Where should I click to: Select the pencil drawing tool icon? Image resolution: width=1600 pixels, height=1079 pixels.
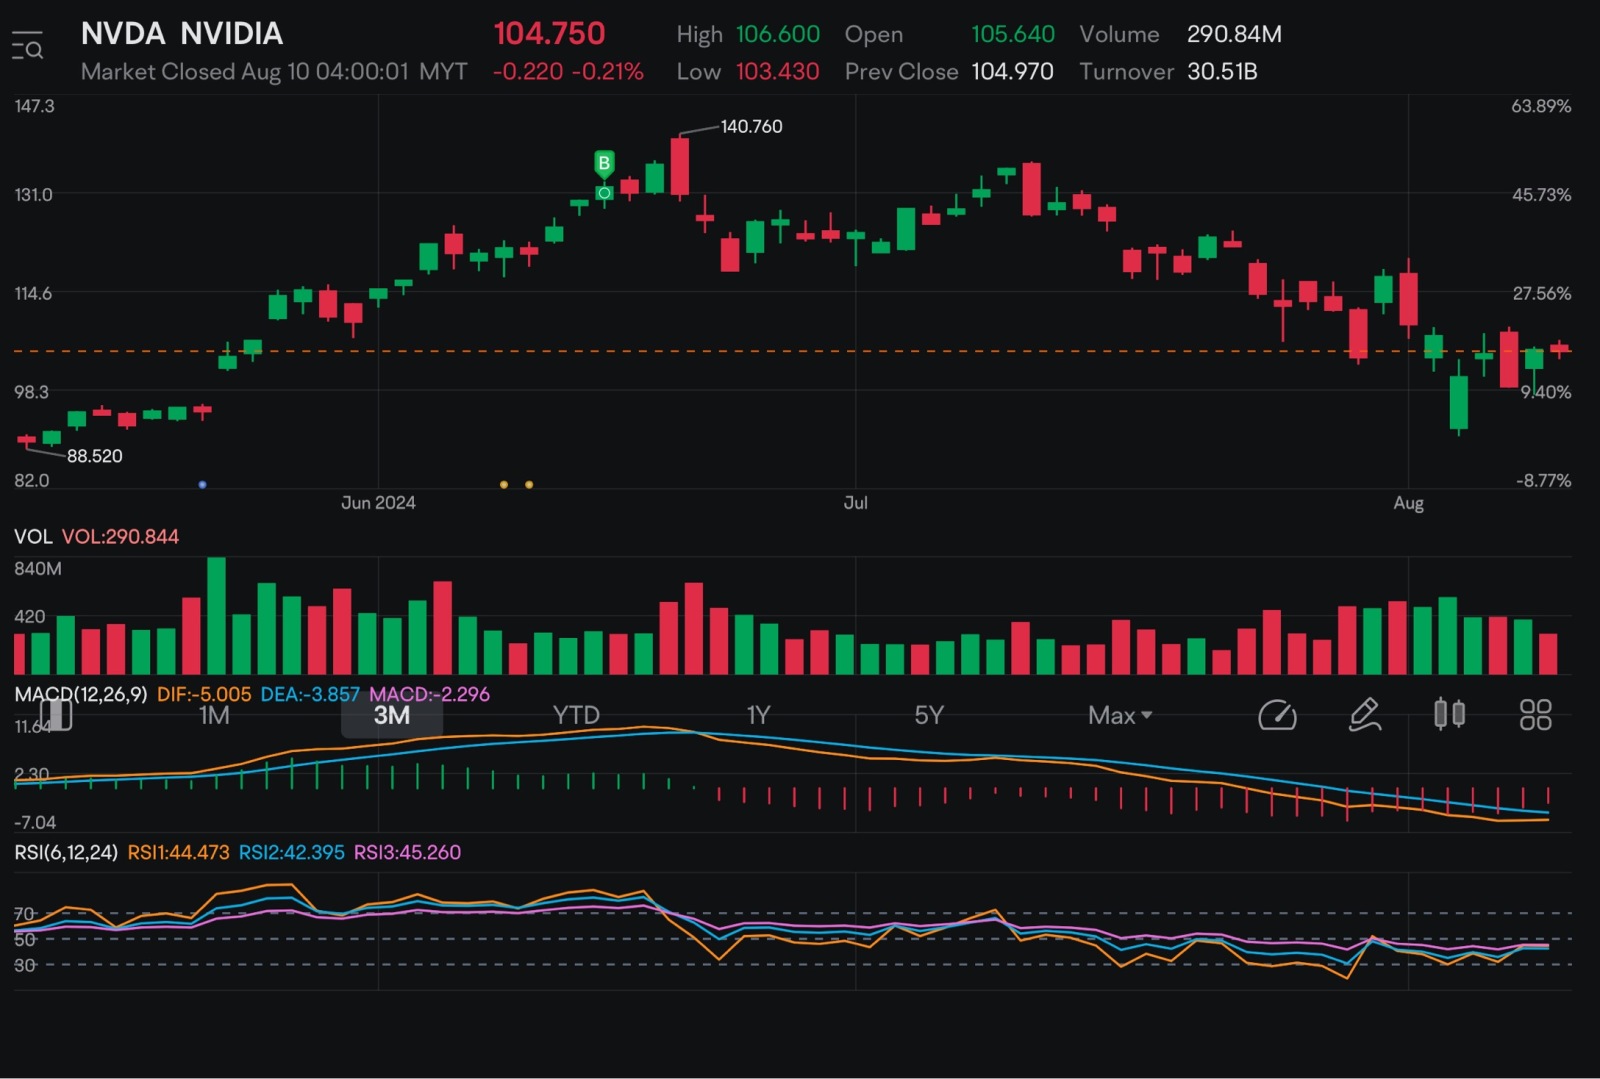1365,715
